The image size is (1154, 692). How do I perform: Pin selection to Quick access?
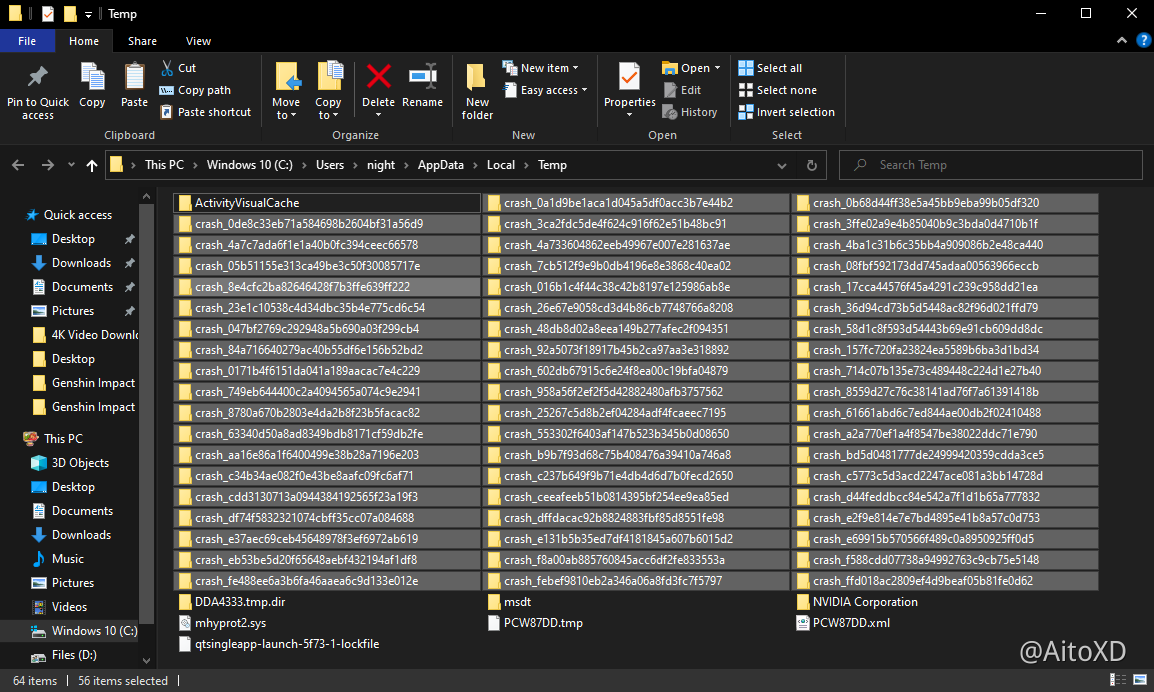point(37,90)
